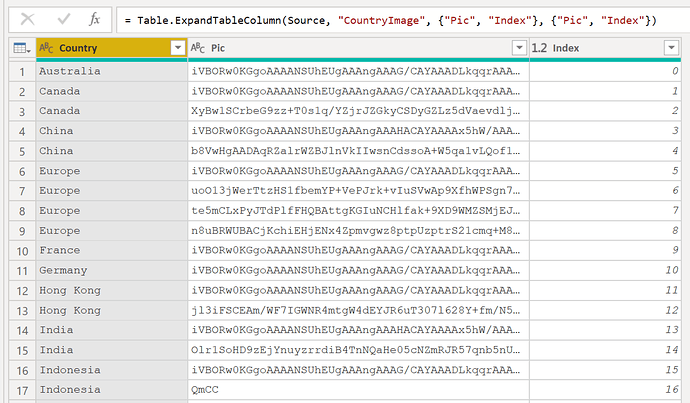Select the Indonesia cell in row 16

click(x=112, y=370)
